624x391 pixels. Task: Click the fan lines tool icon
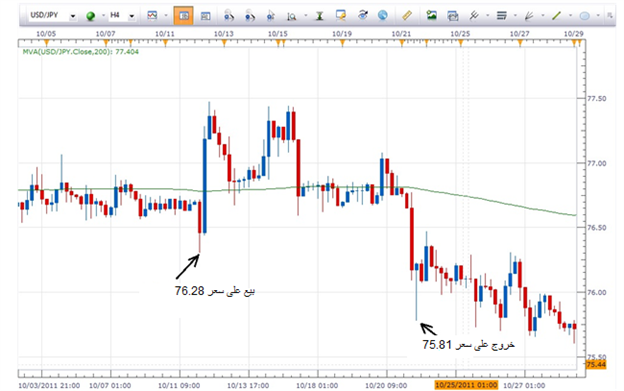pyautogui.click(x=529, y=16)
